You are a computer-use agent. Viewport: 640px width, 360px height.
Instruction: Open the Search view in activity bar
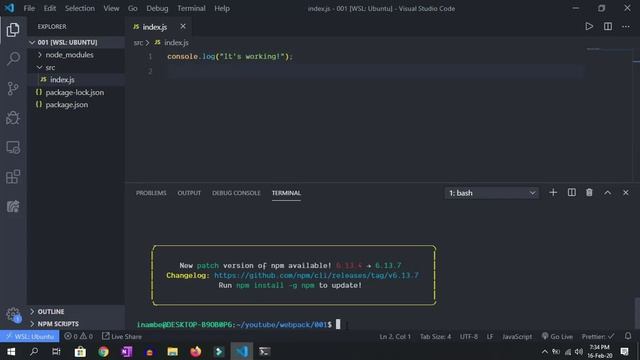coord(13,59)
